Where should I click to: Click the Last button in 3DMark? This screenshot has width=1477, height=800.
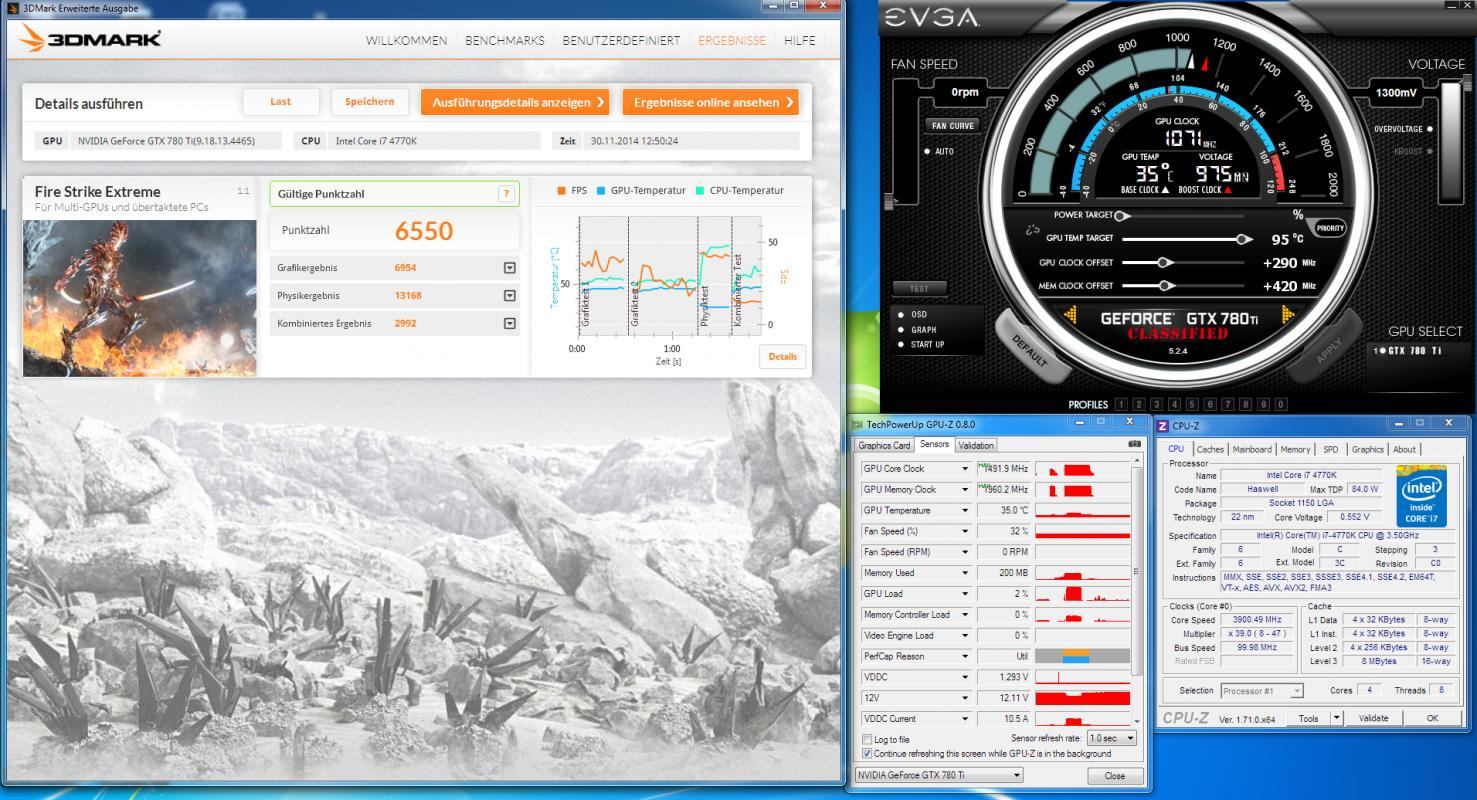281,102
